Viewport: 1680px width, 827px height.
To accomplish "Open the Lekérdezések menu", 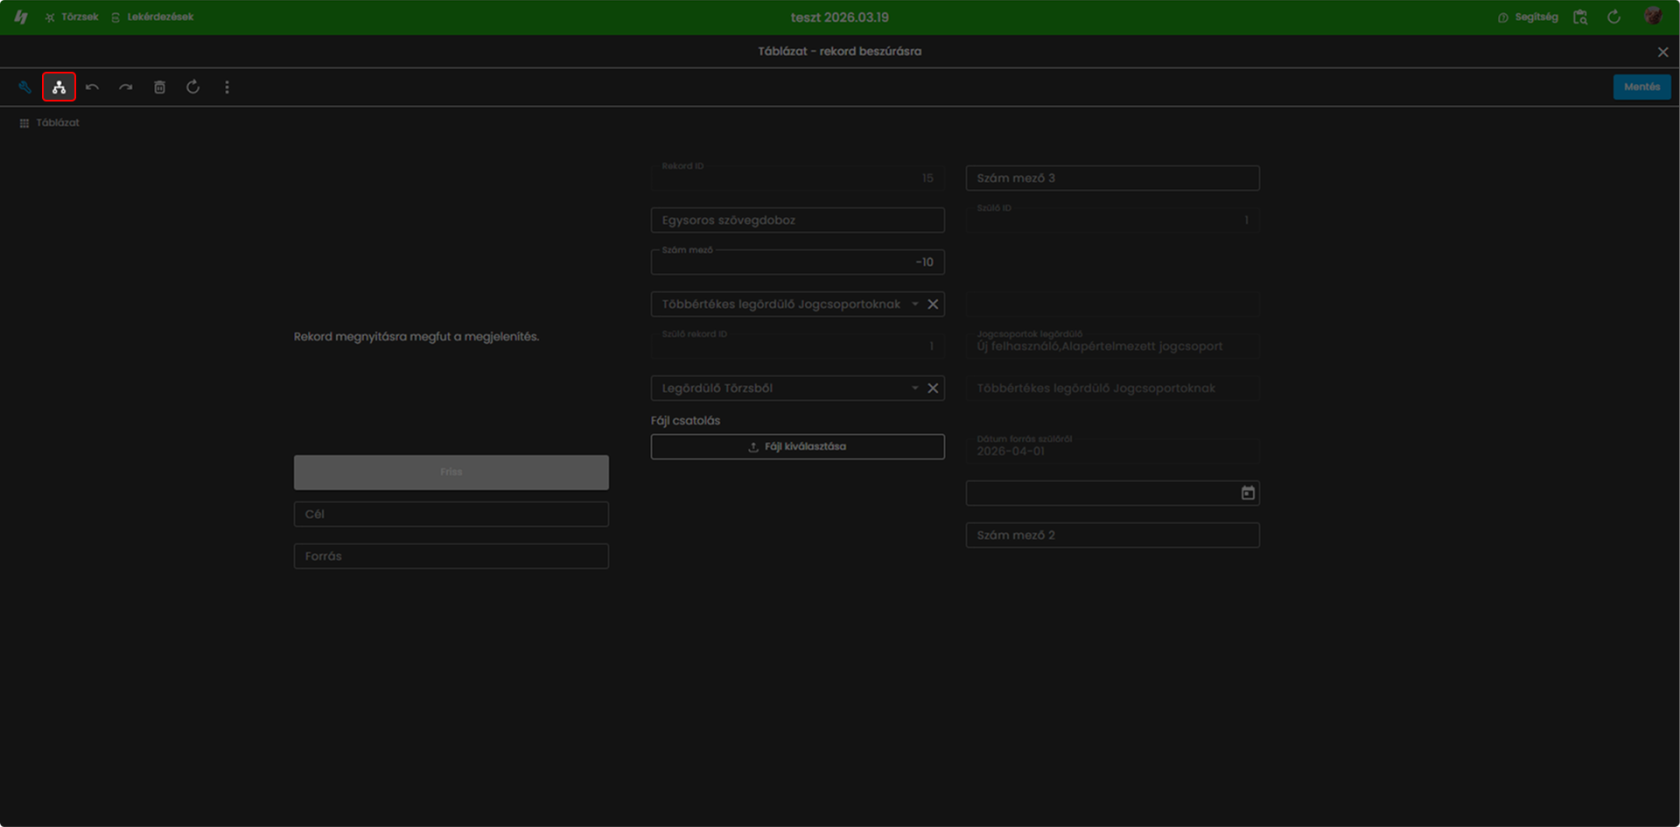I will [152, 17].
